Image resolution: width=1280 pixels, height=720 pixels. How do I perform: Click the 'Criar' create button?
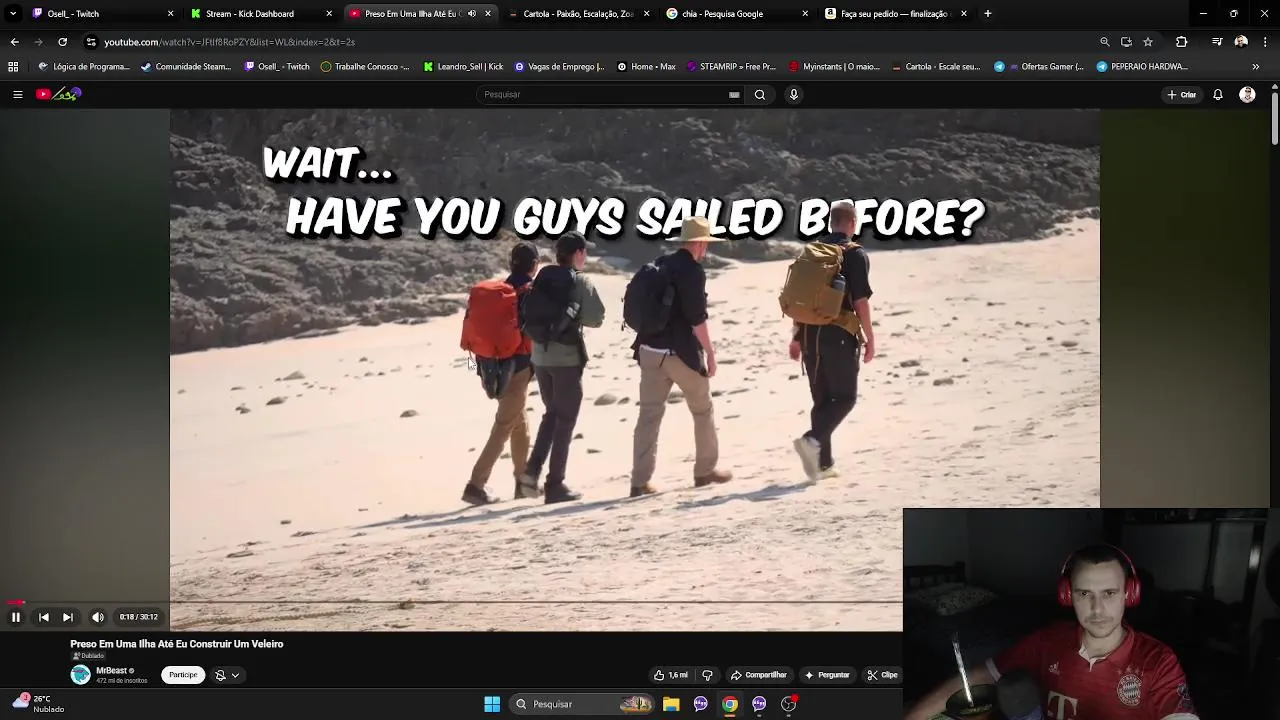pos(1181,94)
